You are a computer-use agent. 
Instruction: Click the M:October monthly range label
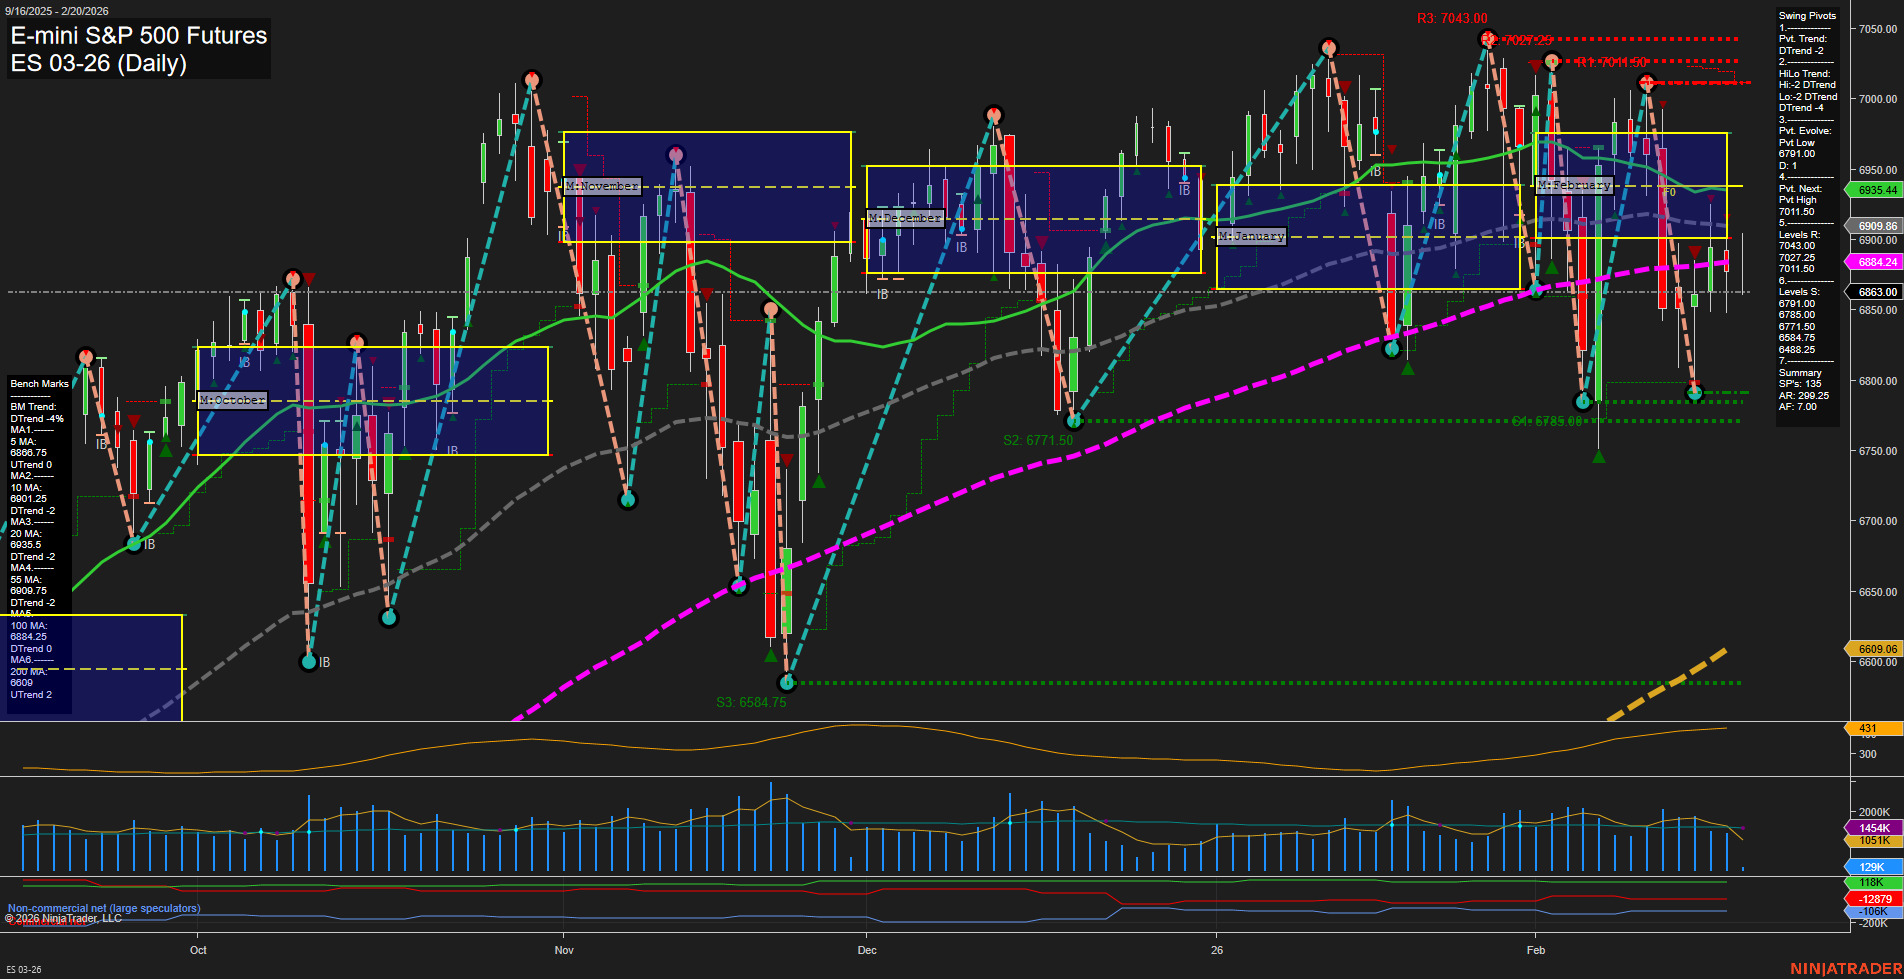click(x=231, y=400)
